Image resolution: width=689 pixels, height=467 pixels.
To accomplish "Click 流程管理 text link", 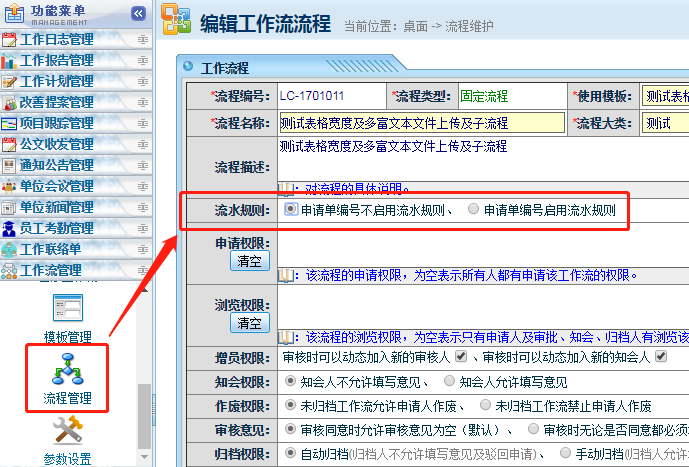I will pyautogui.click(x=68, y=398).
